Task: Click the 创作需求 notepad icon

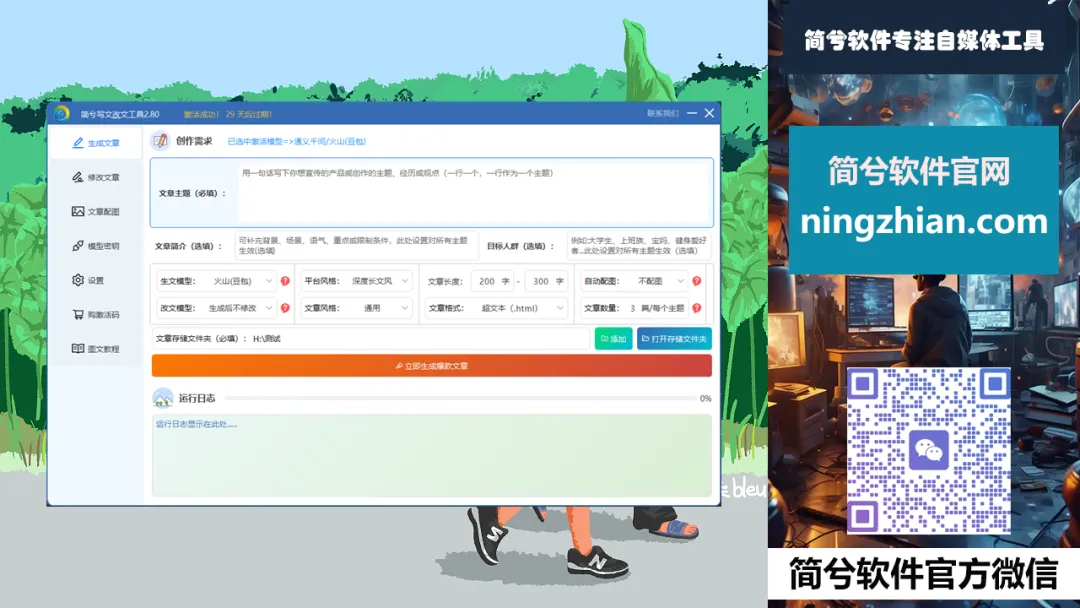Action: coord(160,141)
